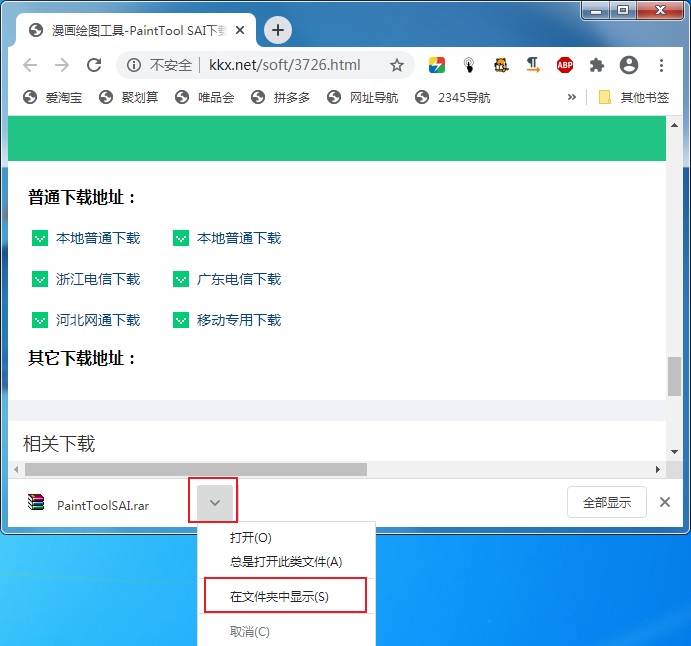
Task: Click the page's vertical scrollbar thumb
Action: (674, 376)
